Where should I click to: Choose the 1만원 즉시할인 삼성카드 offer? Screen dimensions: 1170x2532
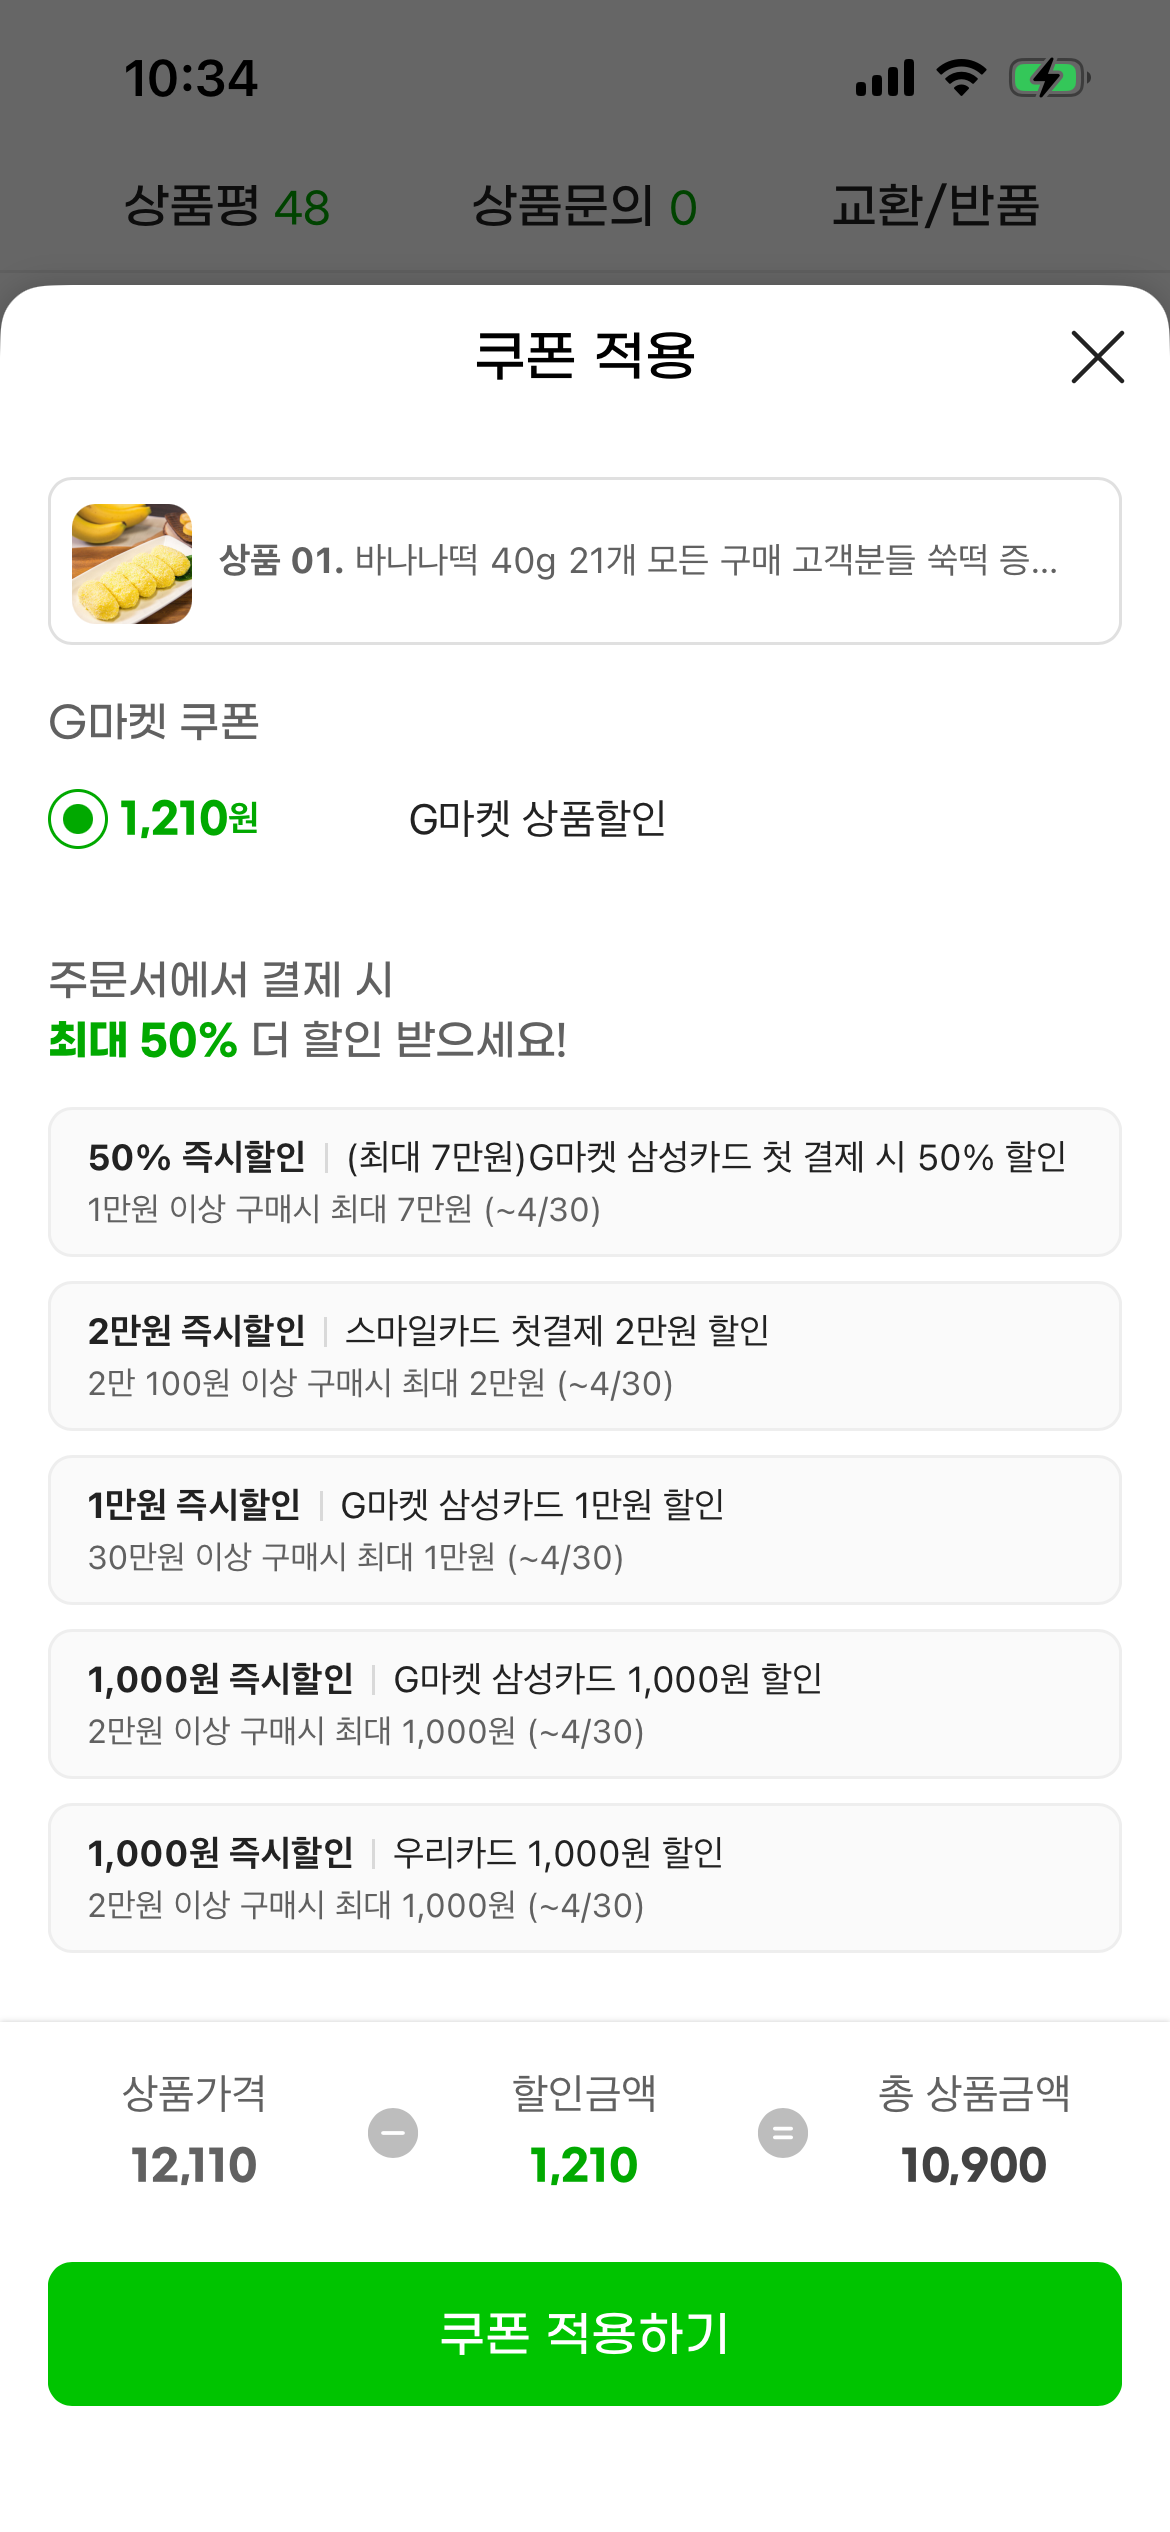click(x=584, y=1530)
